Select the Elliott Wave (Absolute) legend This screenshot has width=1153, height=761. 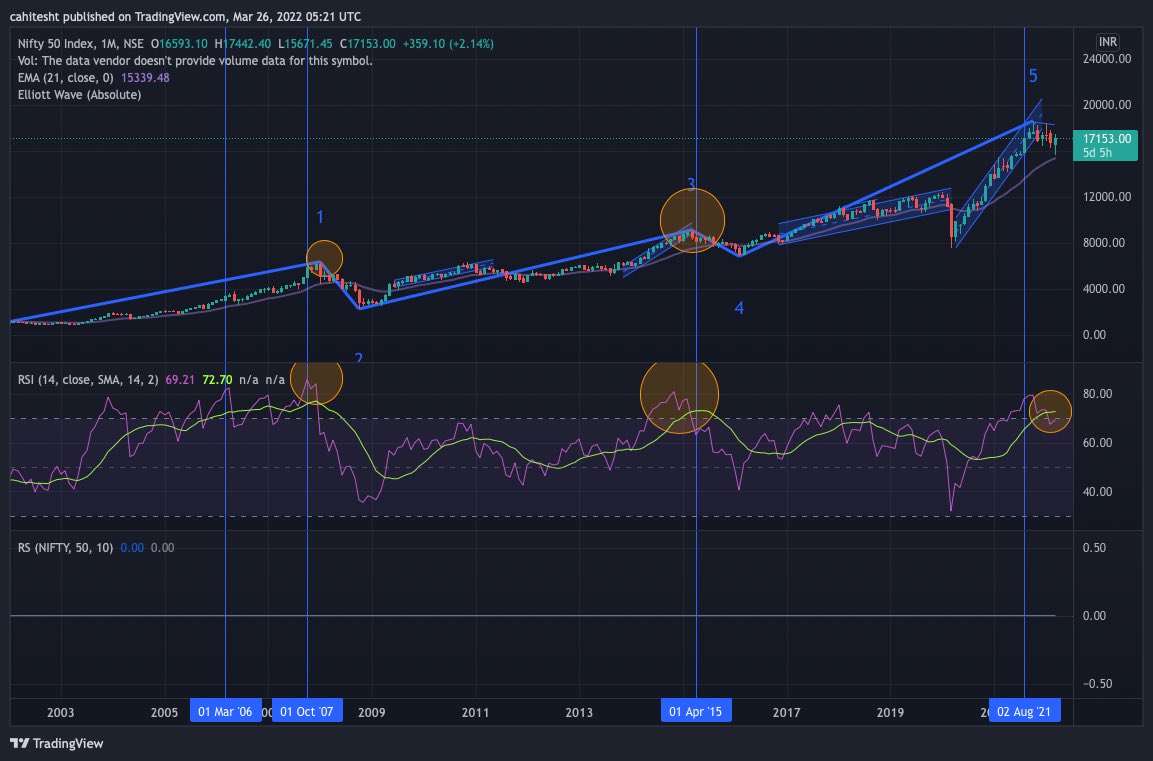click(x=79, y=94)
